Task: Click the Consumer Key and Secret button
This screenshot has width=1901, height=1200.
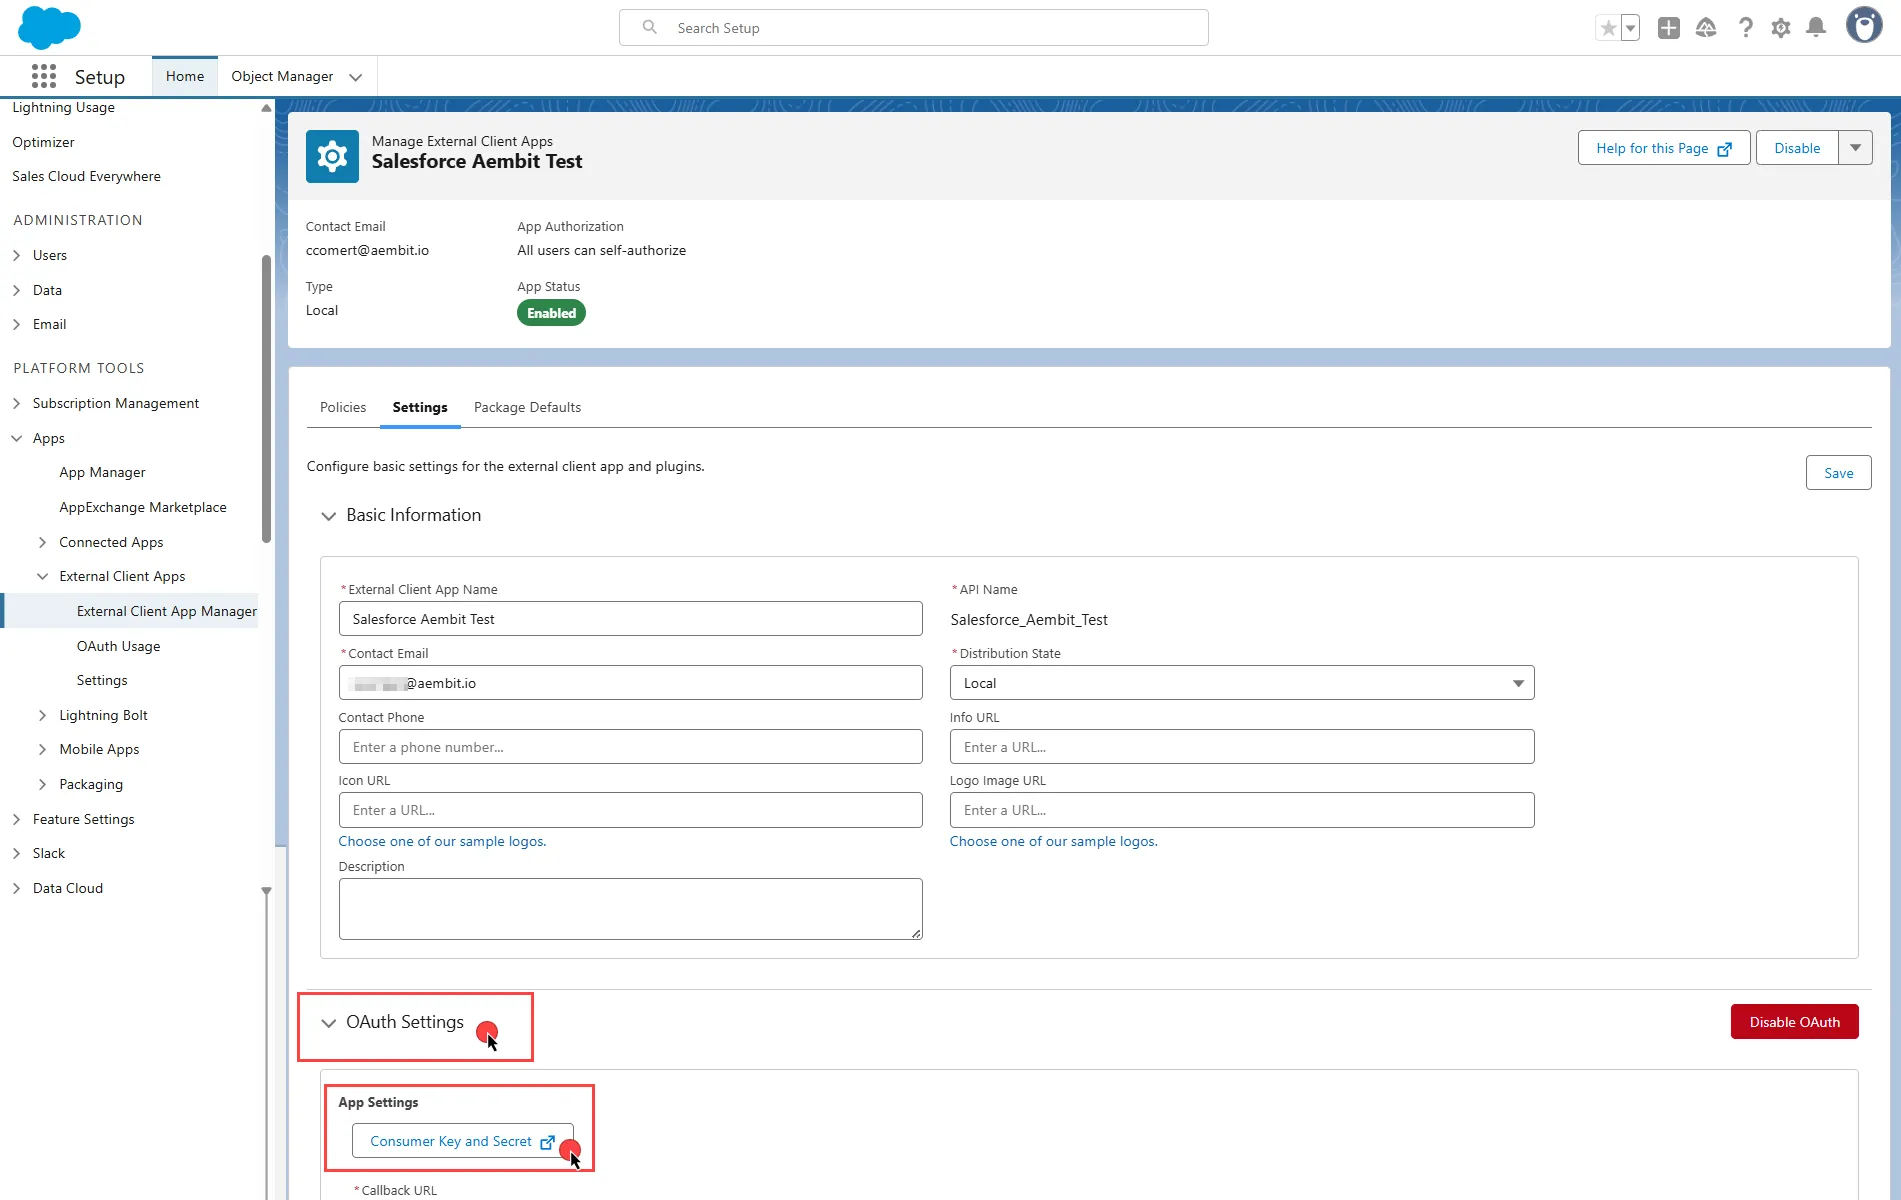Action: pos(462,1141)
